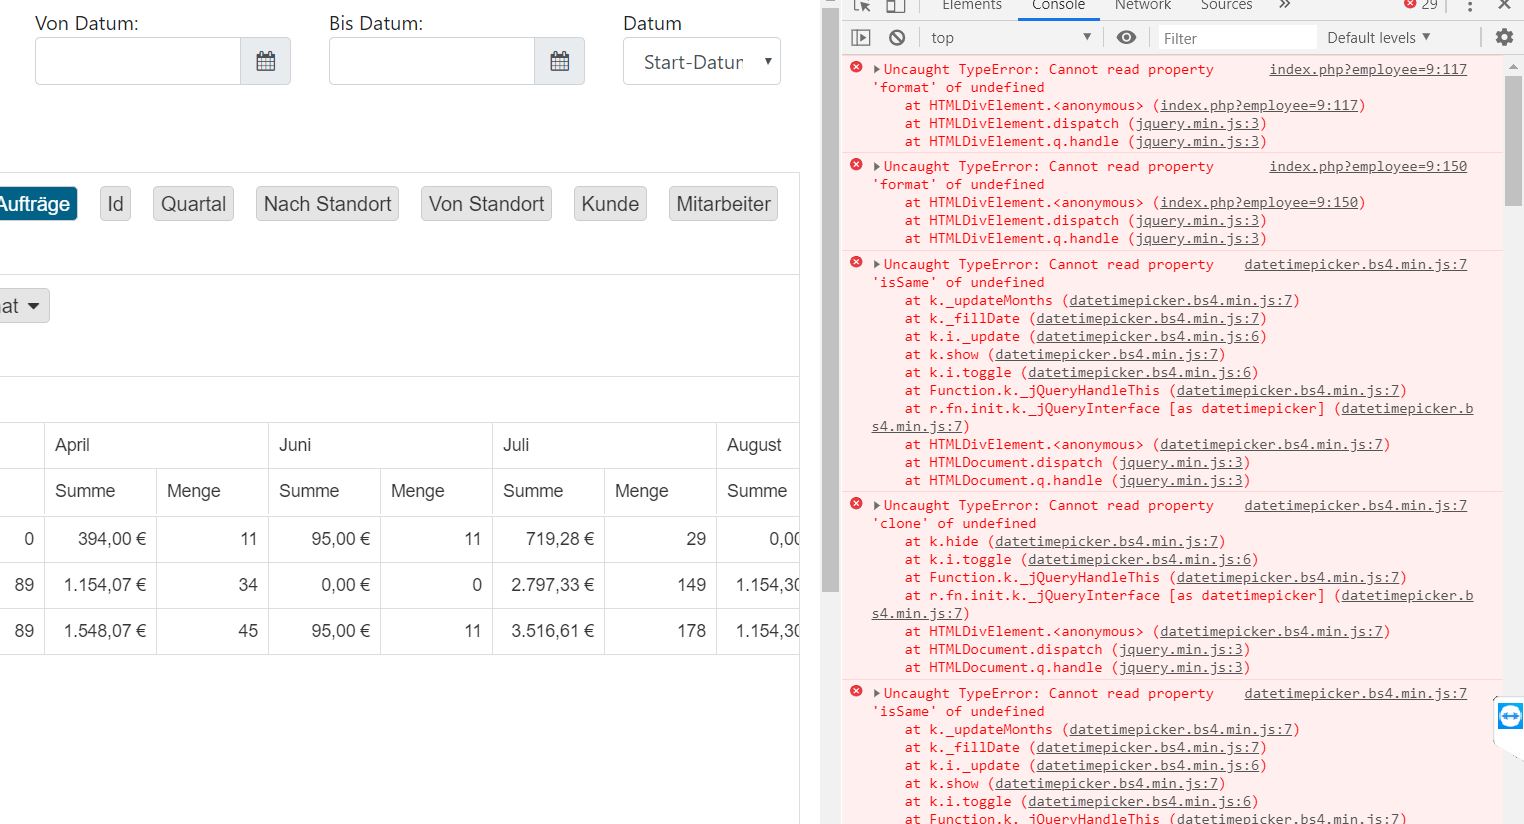Switch to the Network tab
Image resolution: width=1524 pixels, height=824 pixels.
[1143, 5]
